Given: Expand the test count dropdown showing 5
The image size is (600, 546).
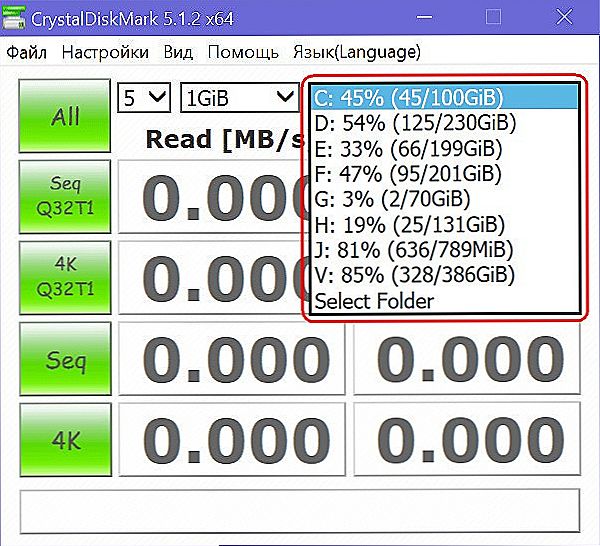Looking at the screenshot, I should 144,98.
